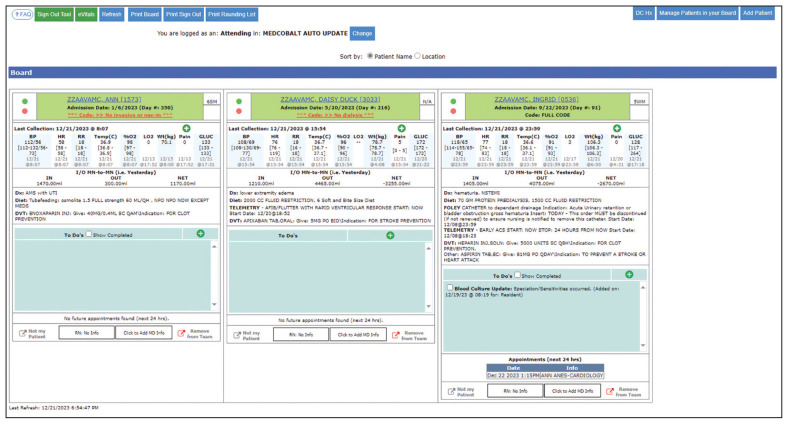This screenshot has height=424, width=788.
Task: Click Remove from Team icon on Ann's card
Action: pyautogui.click(x=181, y=334)
